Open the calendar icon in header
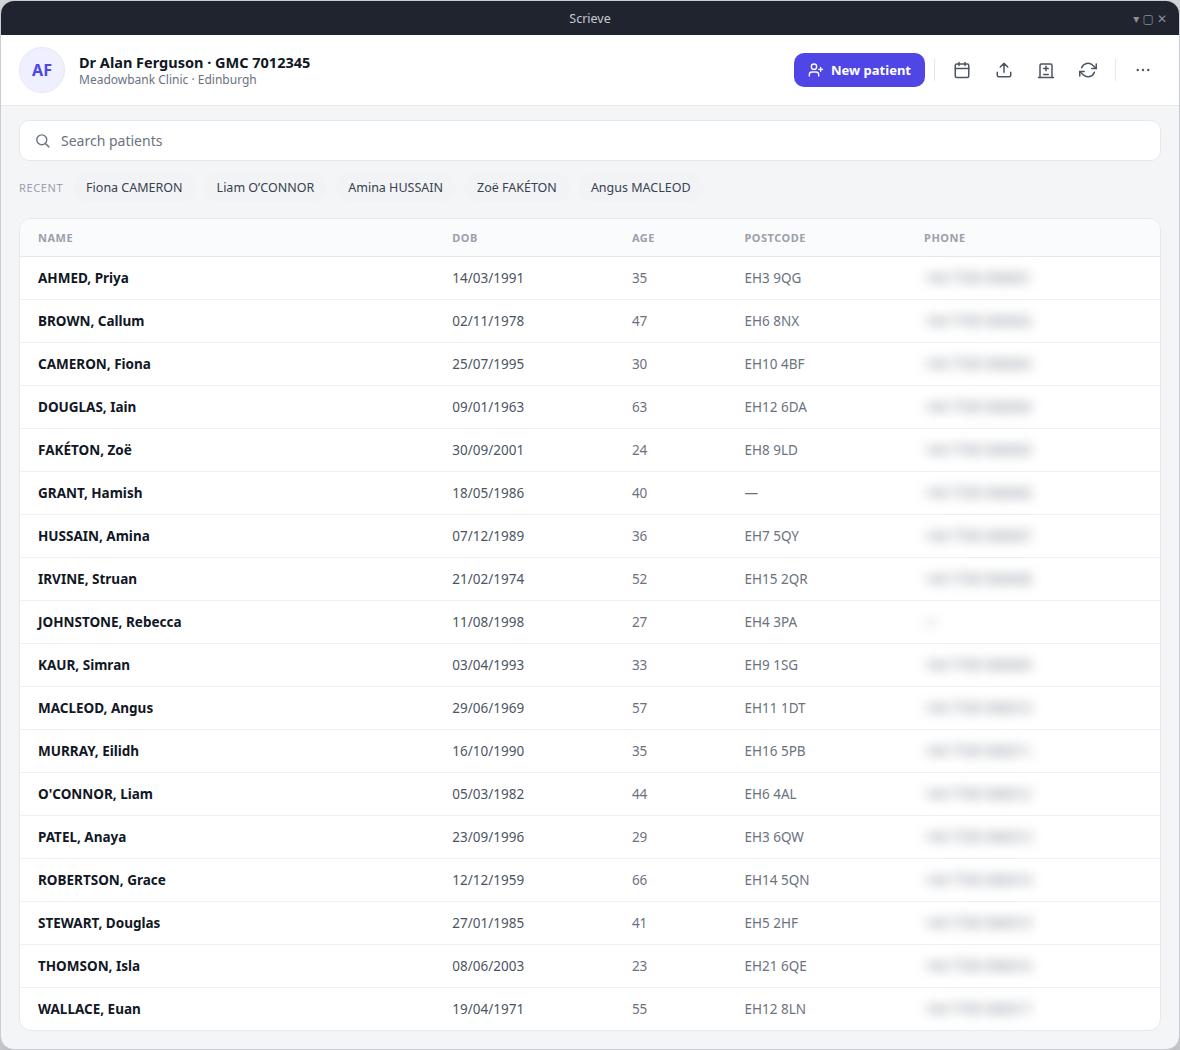 [961, 70]
